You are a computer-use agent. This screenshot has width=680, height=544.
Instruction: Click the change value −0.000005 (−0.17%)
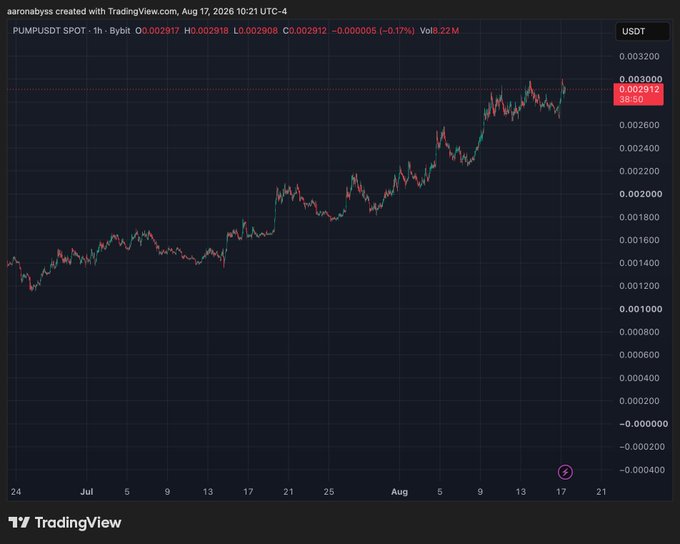373,31
